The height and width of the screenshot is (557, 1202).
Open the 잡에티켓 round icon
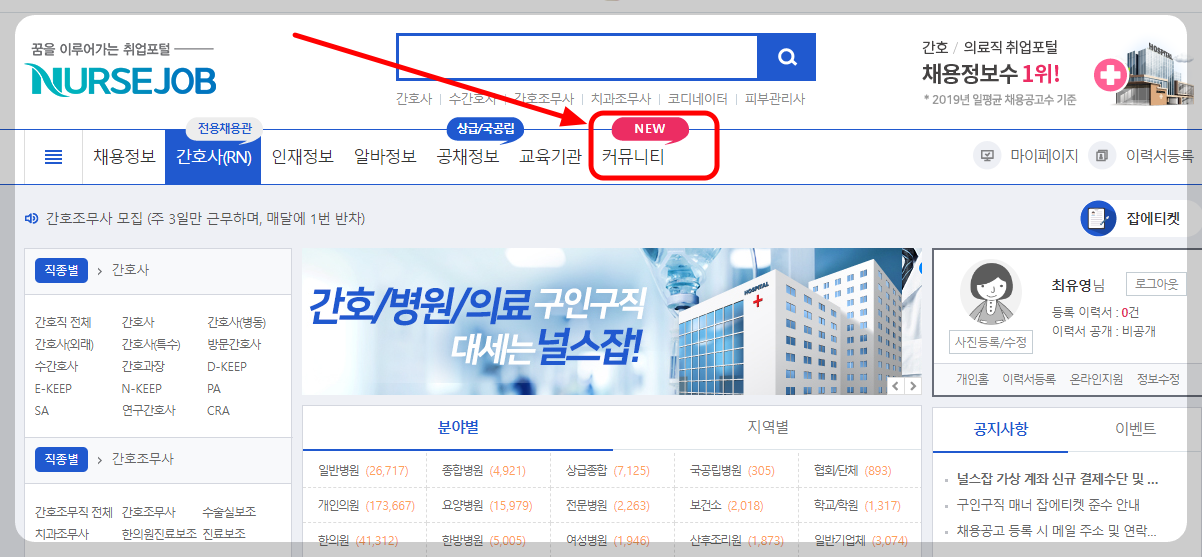pyautogui.click(x=1098, y=218)
